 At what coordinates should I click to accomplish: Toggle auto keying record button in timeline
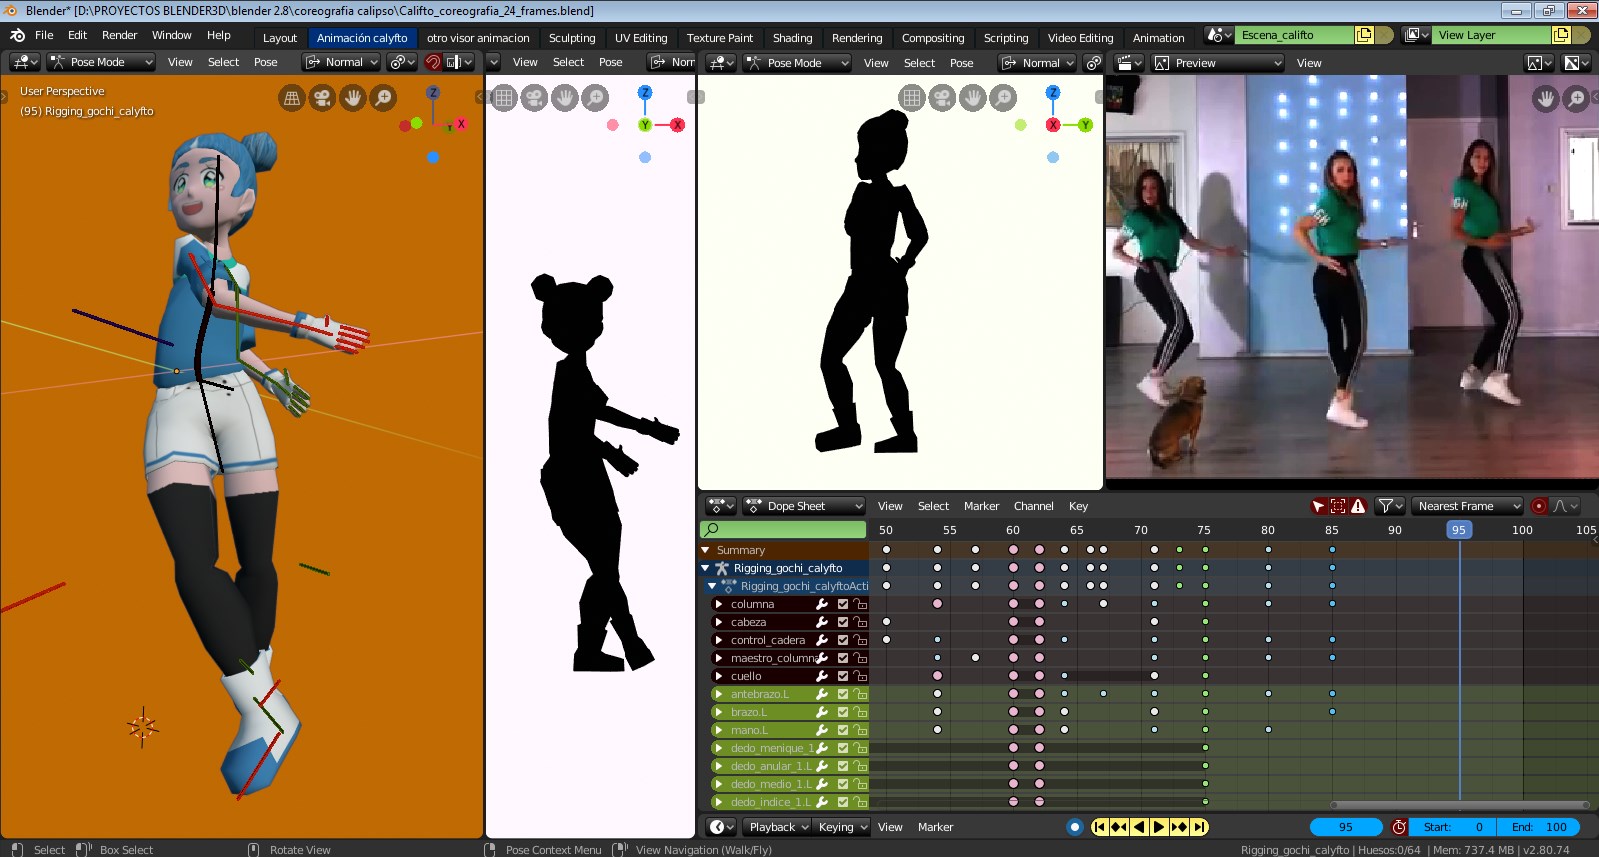(x=1075, y=827)
